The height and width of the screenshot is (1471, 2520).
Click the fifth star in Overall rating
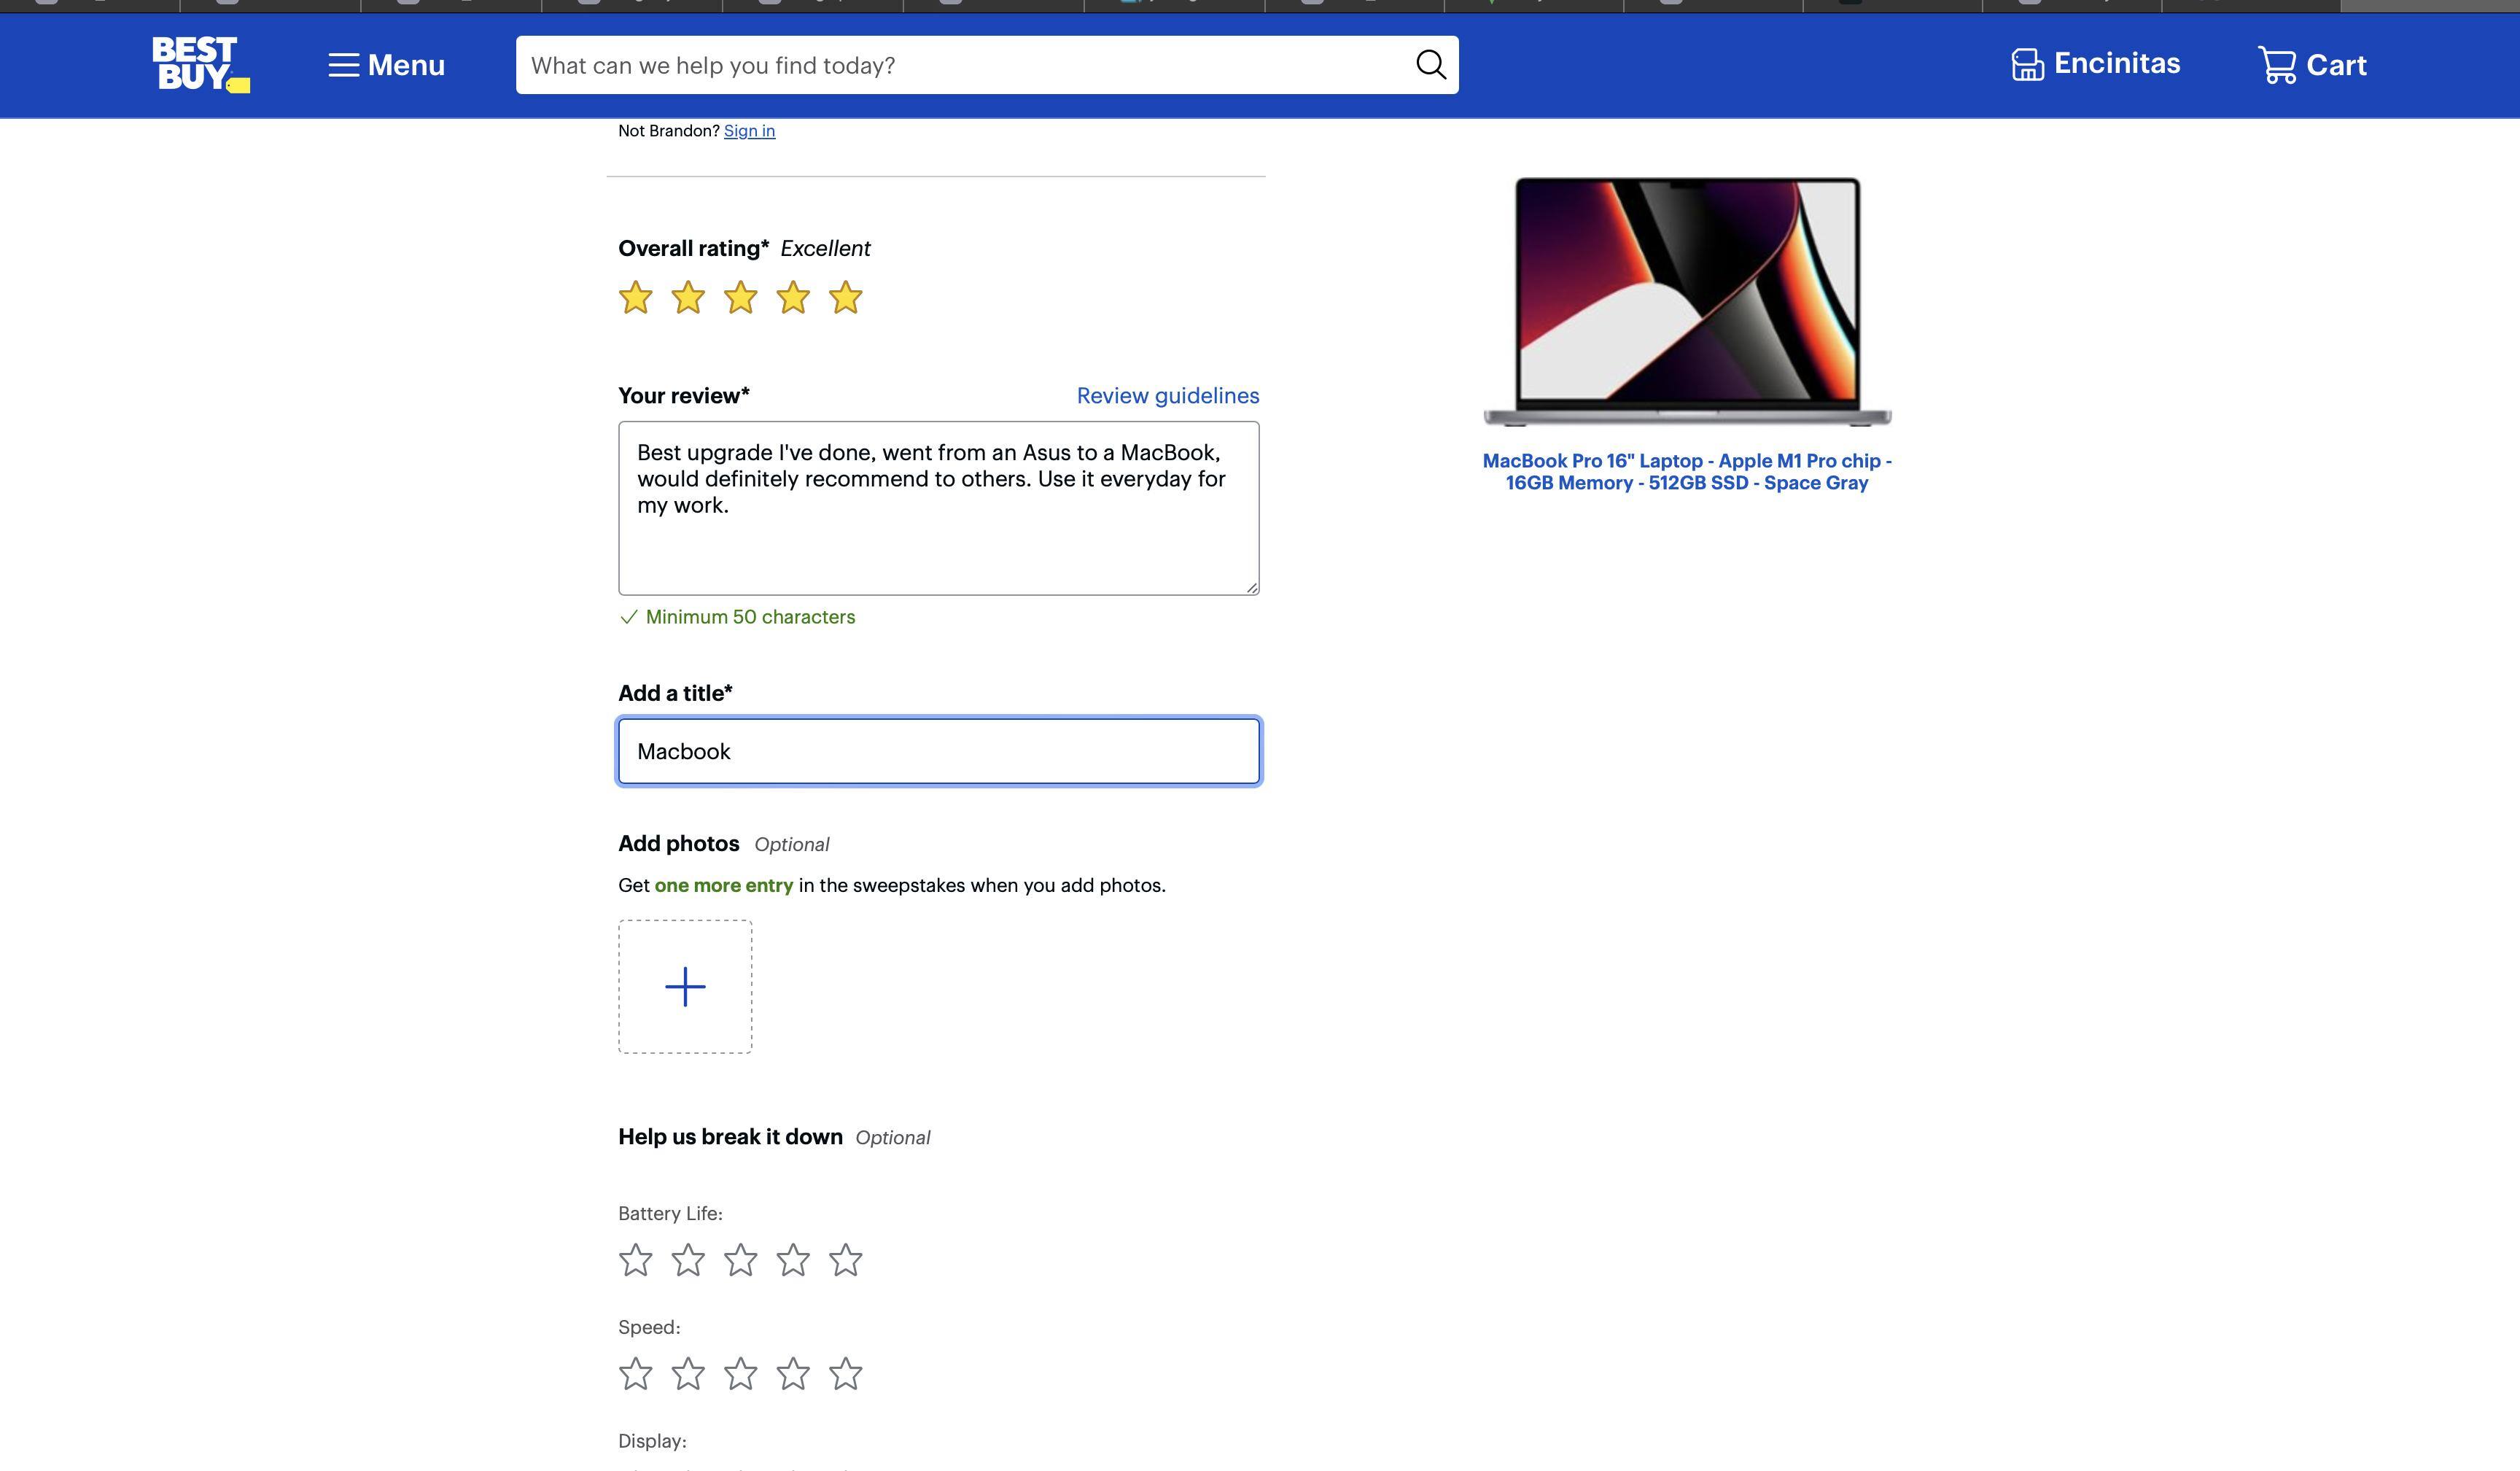point(845,296)
